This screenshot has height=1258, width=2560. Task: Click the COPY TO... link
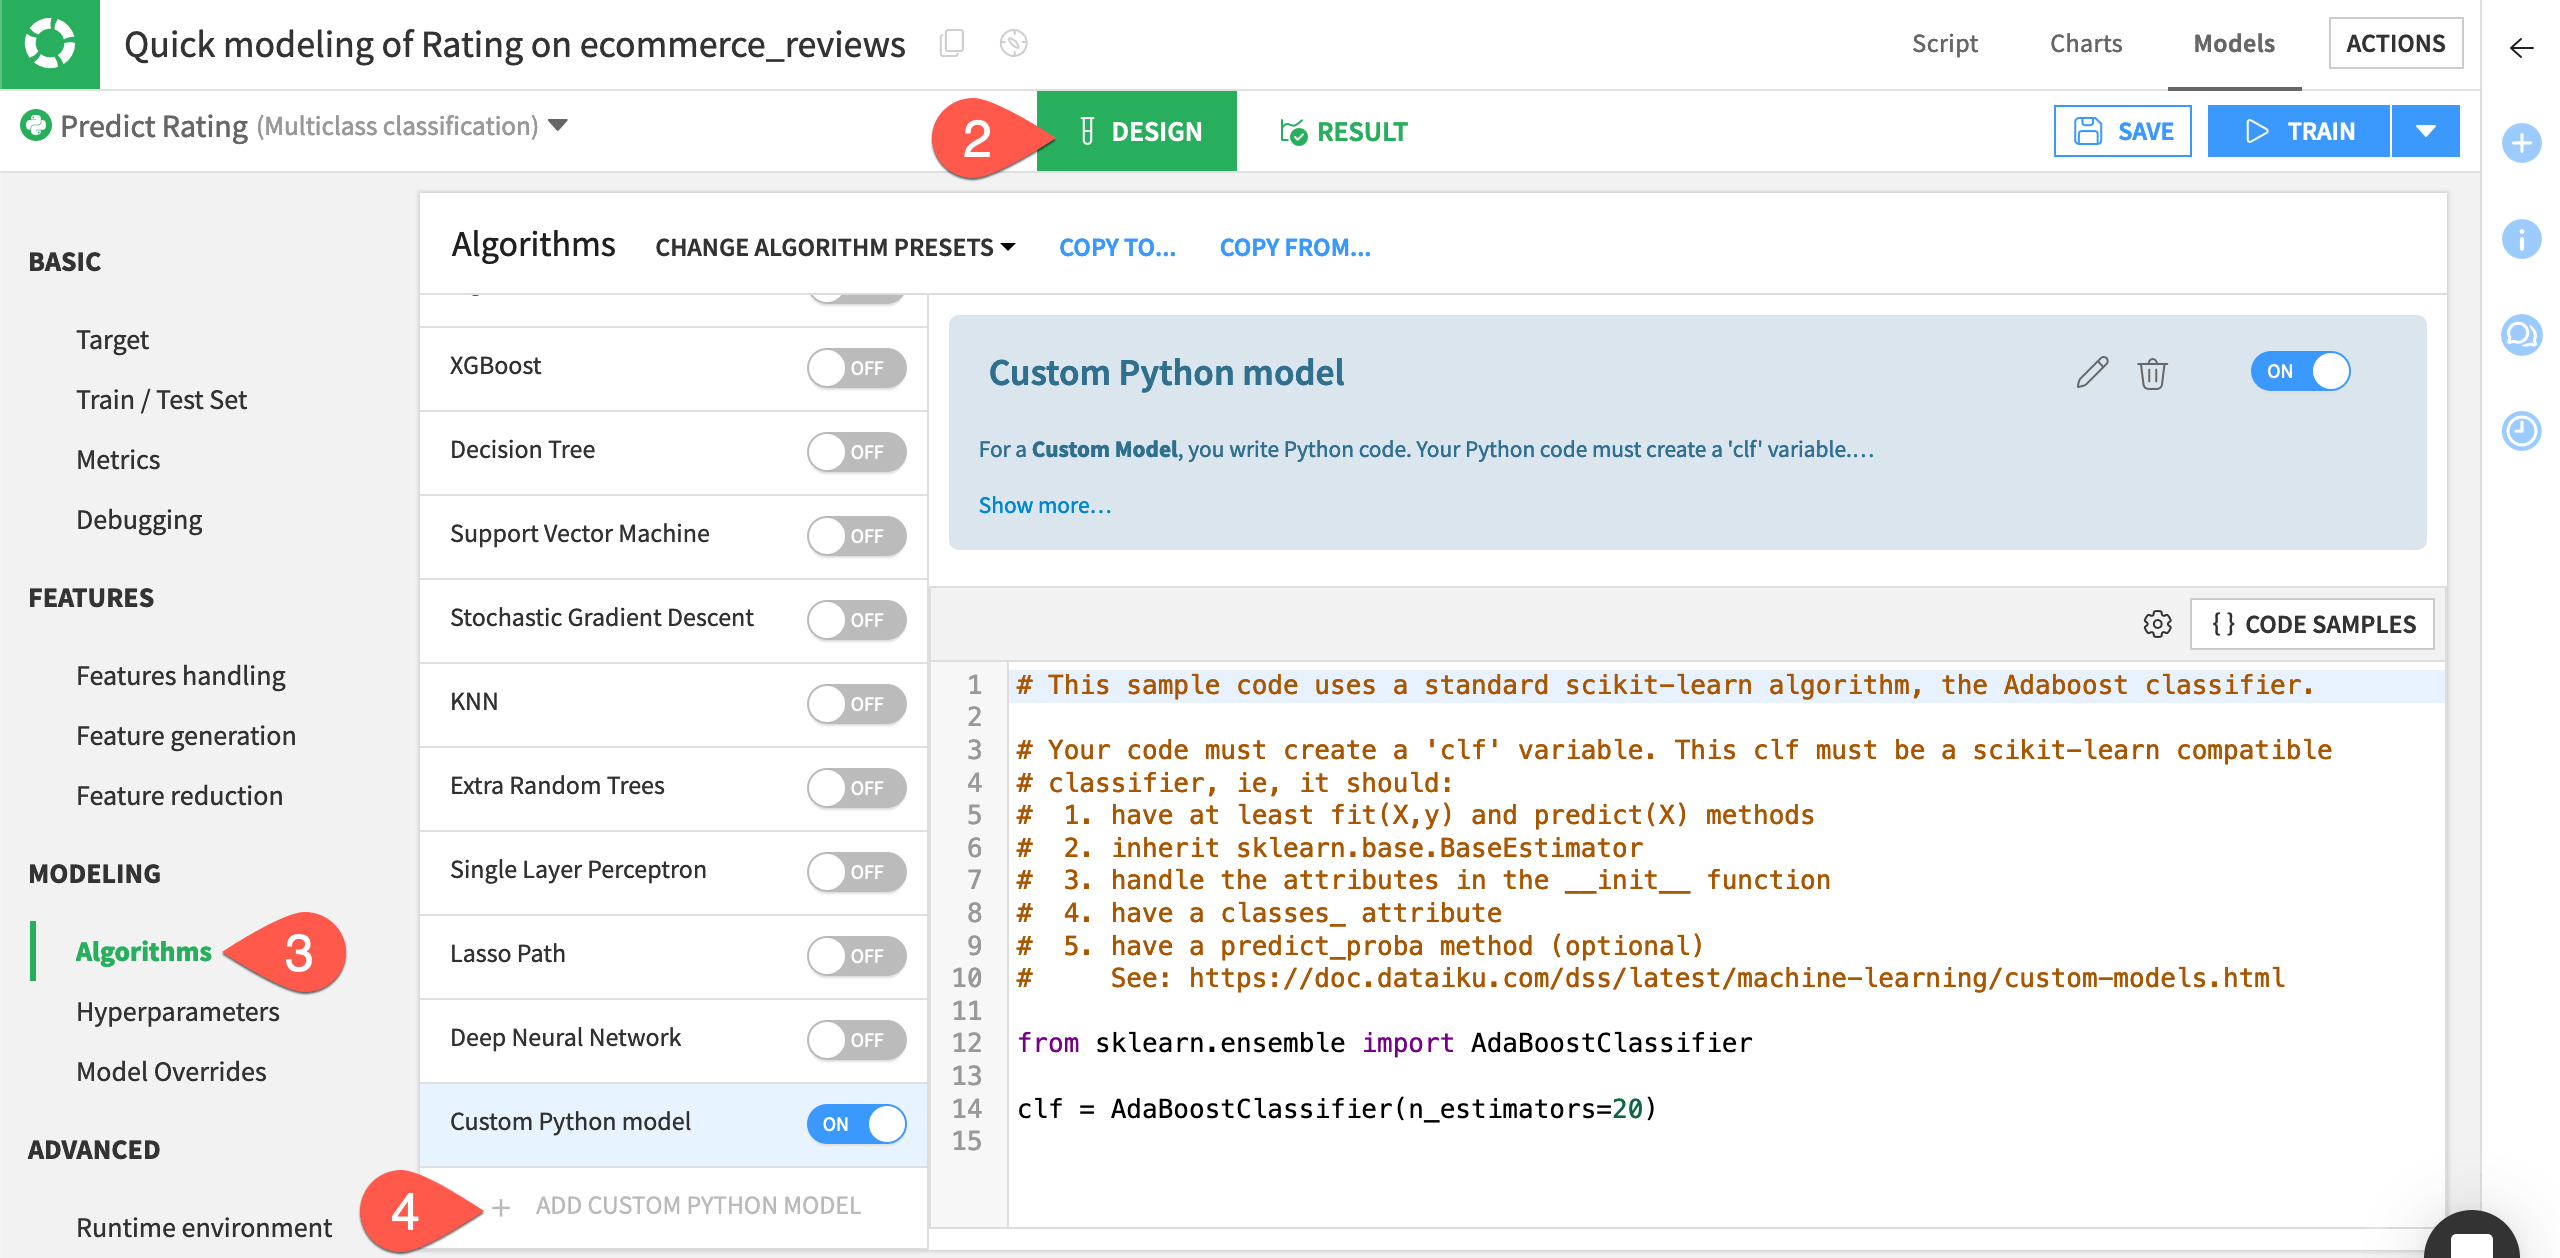click(1118, 246)
